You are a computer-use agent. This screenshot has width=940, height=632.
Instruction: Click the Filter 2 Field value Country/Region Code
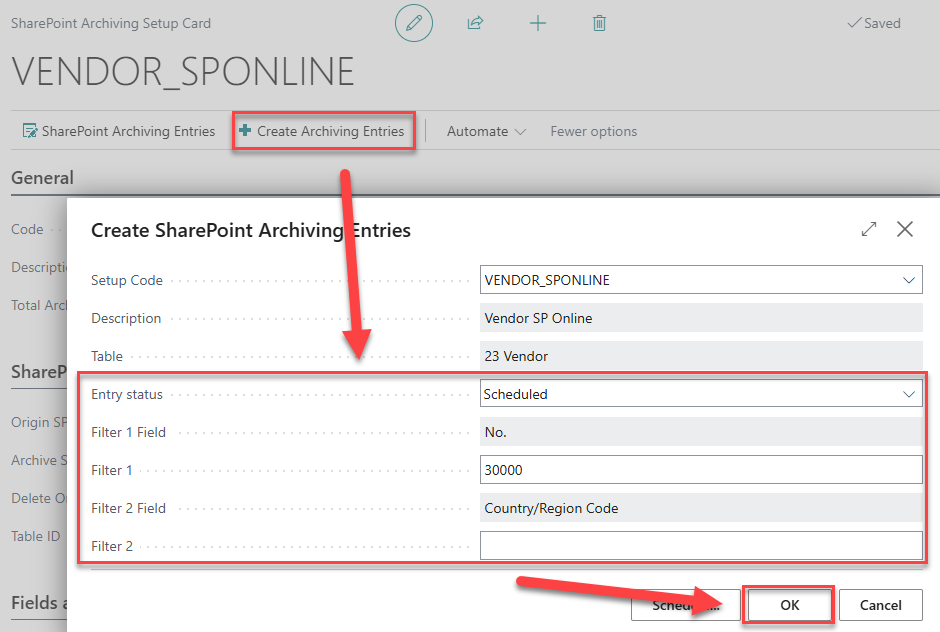(700, 508)
